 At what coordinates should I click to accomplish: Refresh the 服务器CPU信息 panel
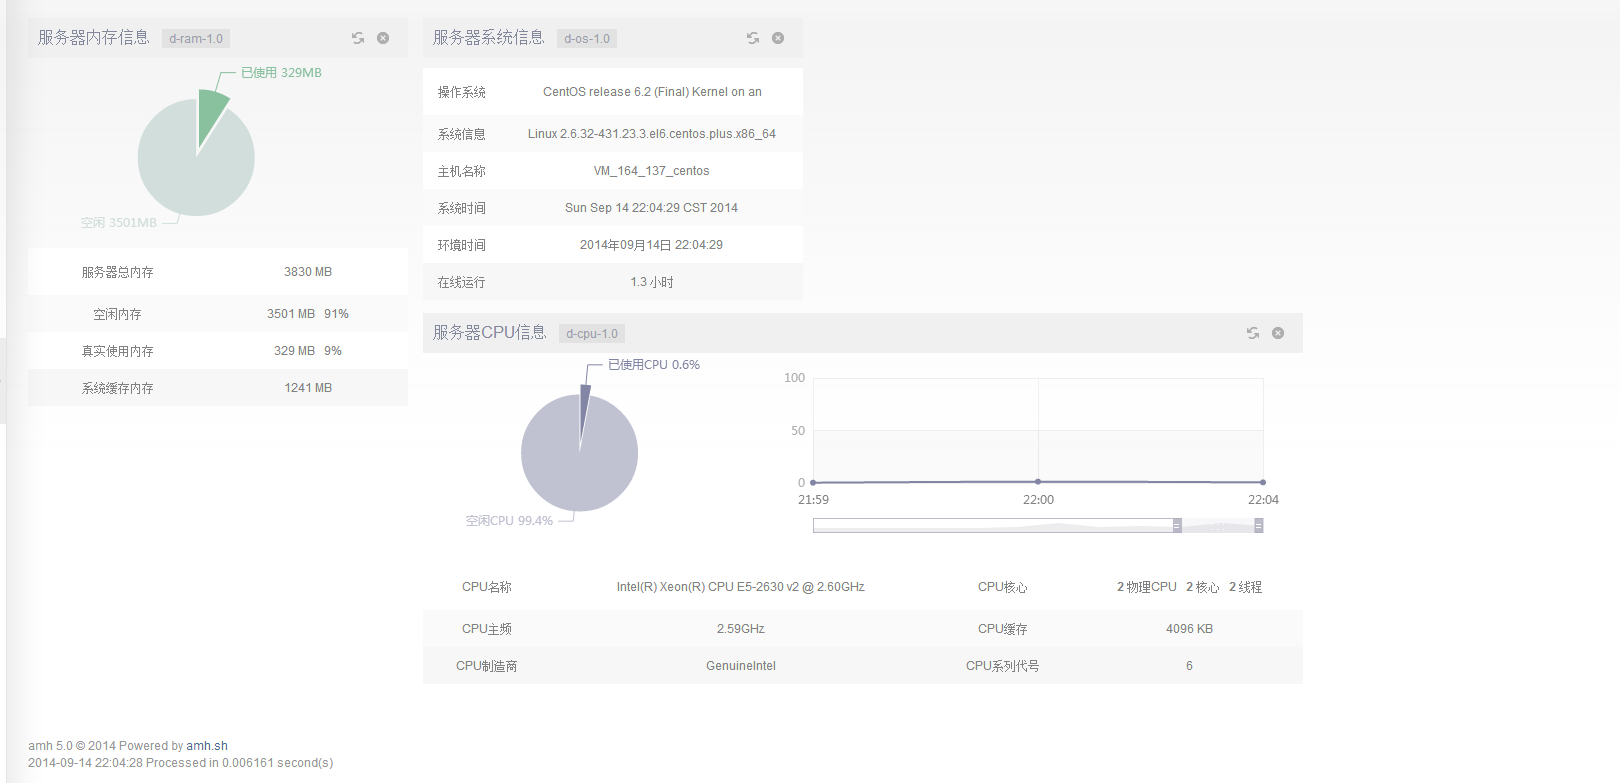click(1253, 333)
